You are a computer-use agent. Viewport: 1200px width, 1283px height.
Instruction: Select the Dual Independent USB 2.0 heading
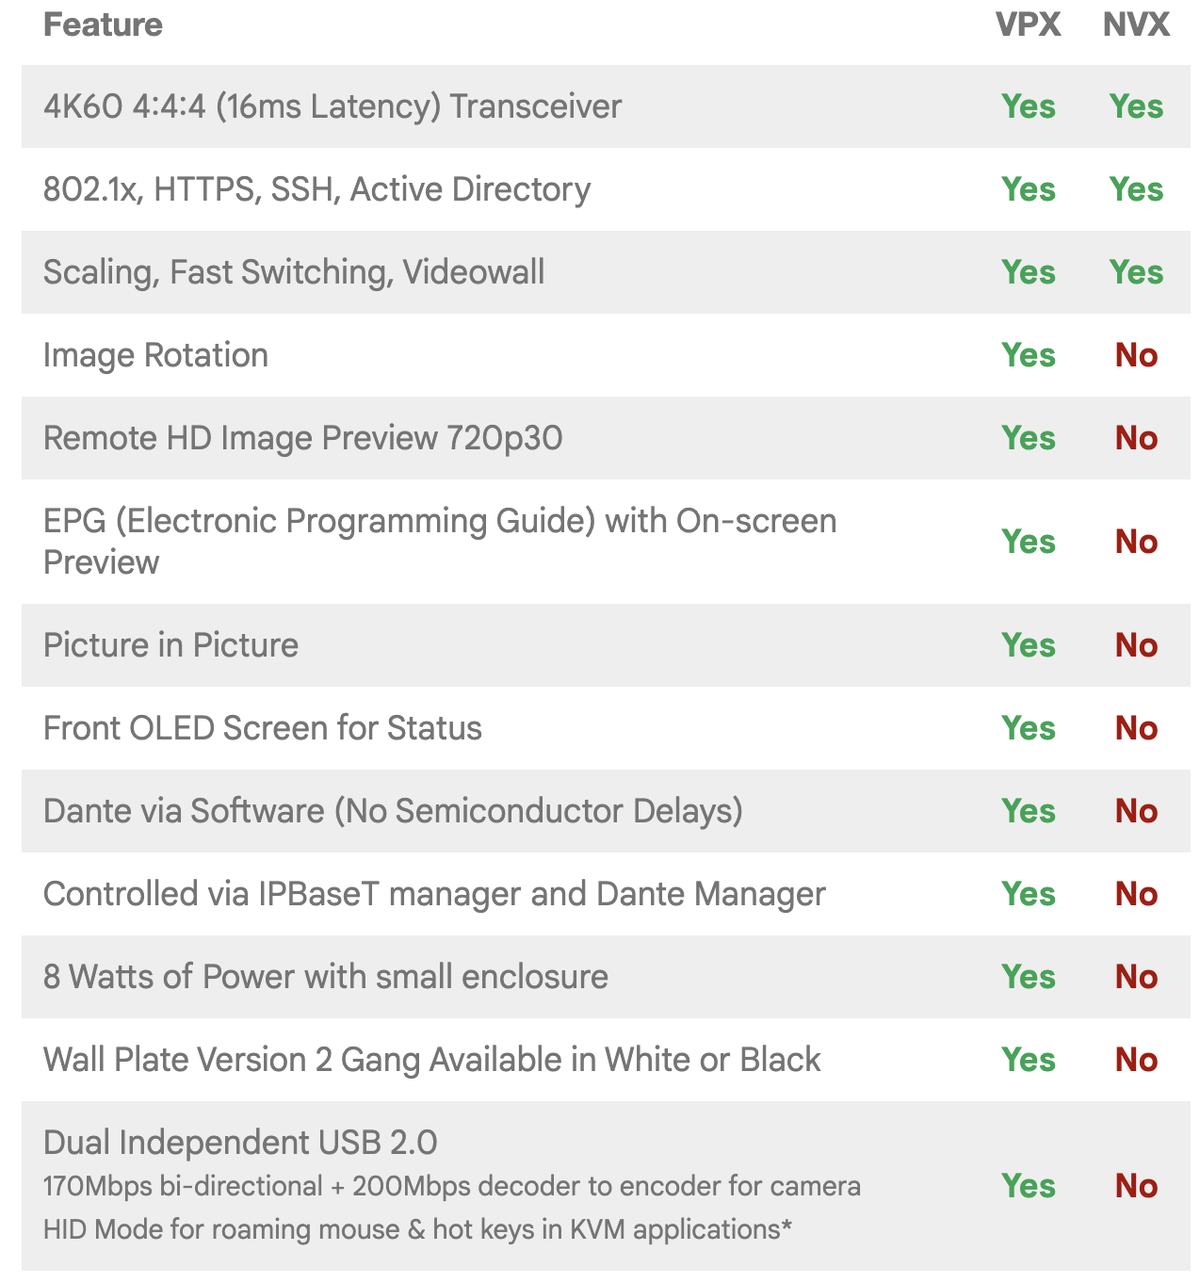240,1143
